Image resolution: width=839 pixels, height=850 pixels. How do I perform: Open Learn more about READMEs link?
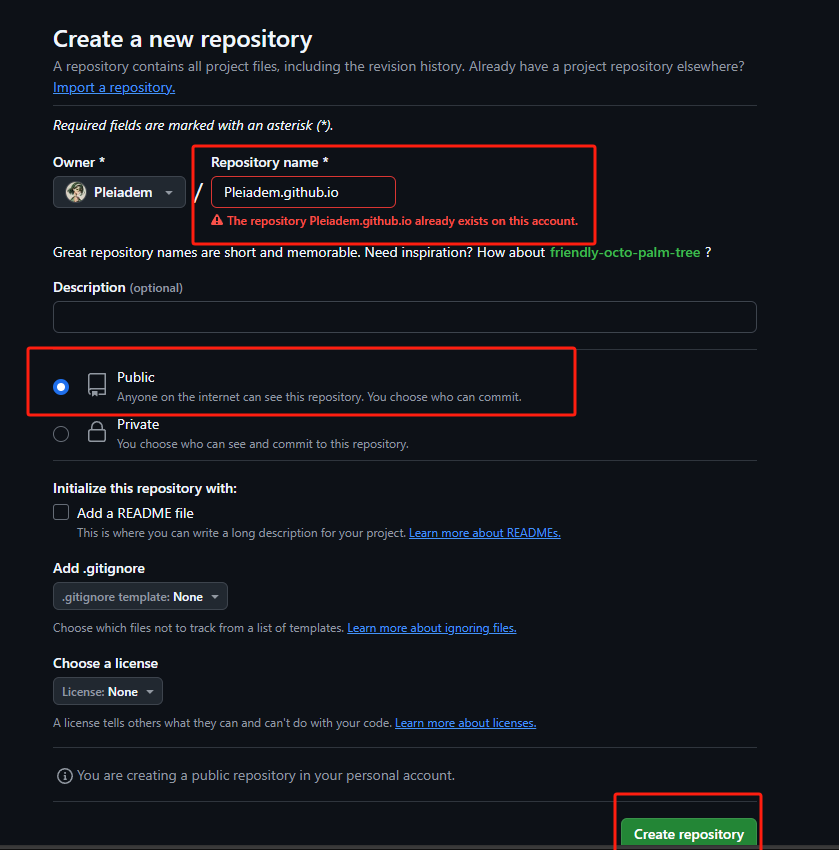pos(485,533)
